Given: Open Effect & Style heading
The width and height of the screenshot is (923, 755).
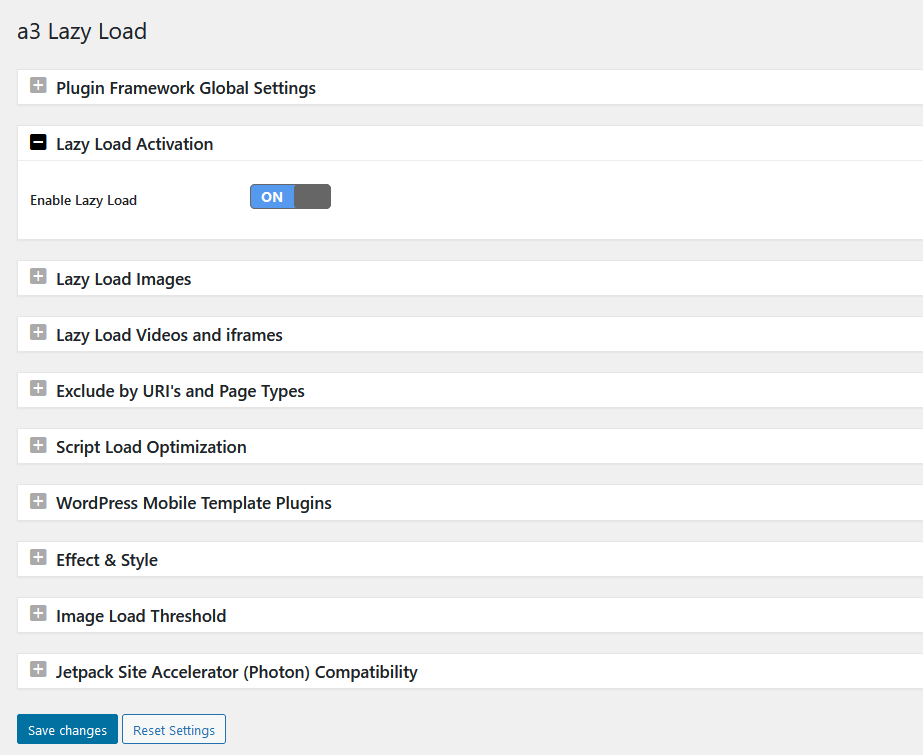Looking at the screenshot, I should [x=107, y=560].
